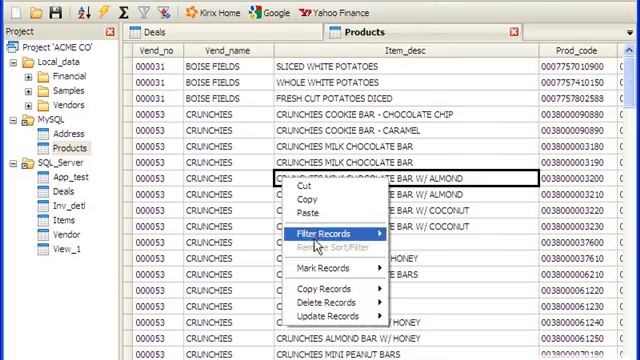Click the A-Z sort icon
This screenshot has height=360, width=640.
(x=84, y=13)
